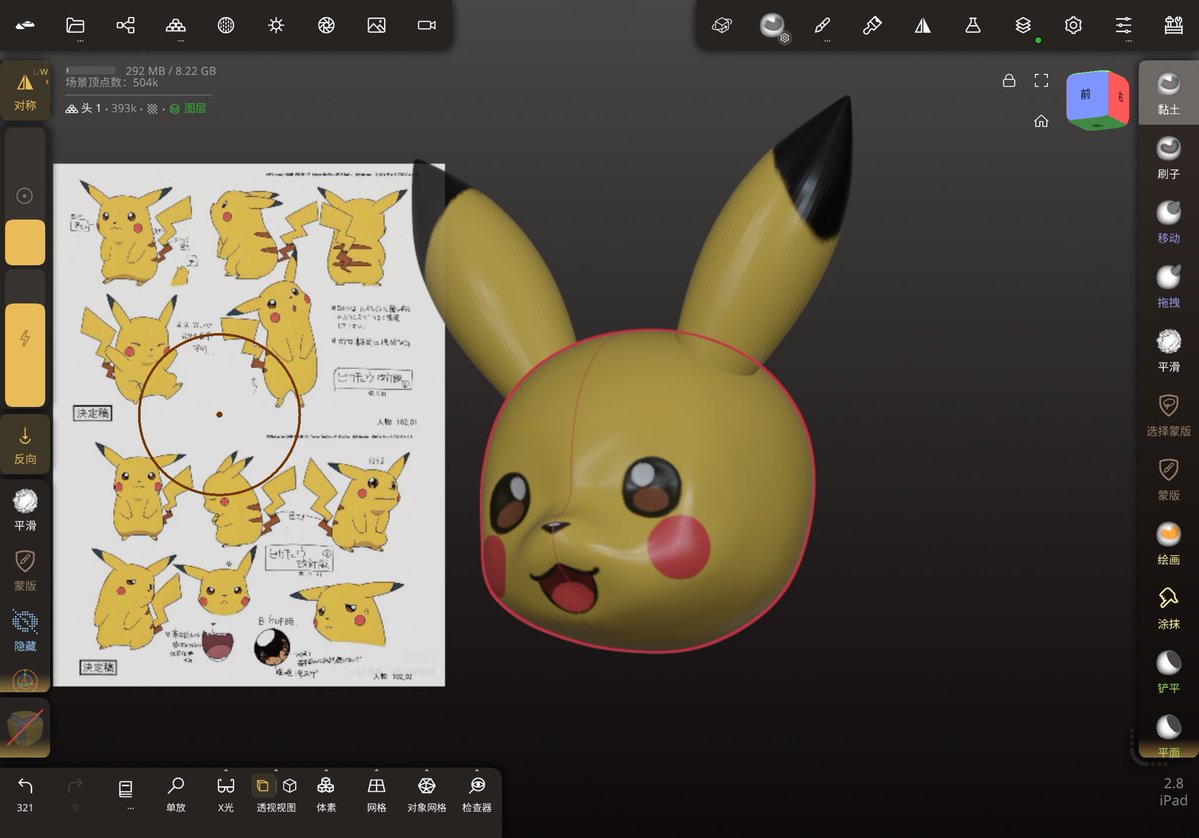The image size is (1199, 838).
Task: Choose the 绘画 paint tool
Action: click(1168, 544)
